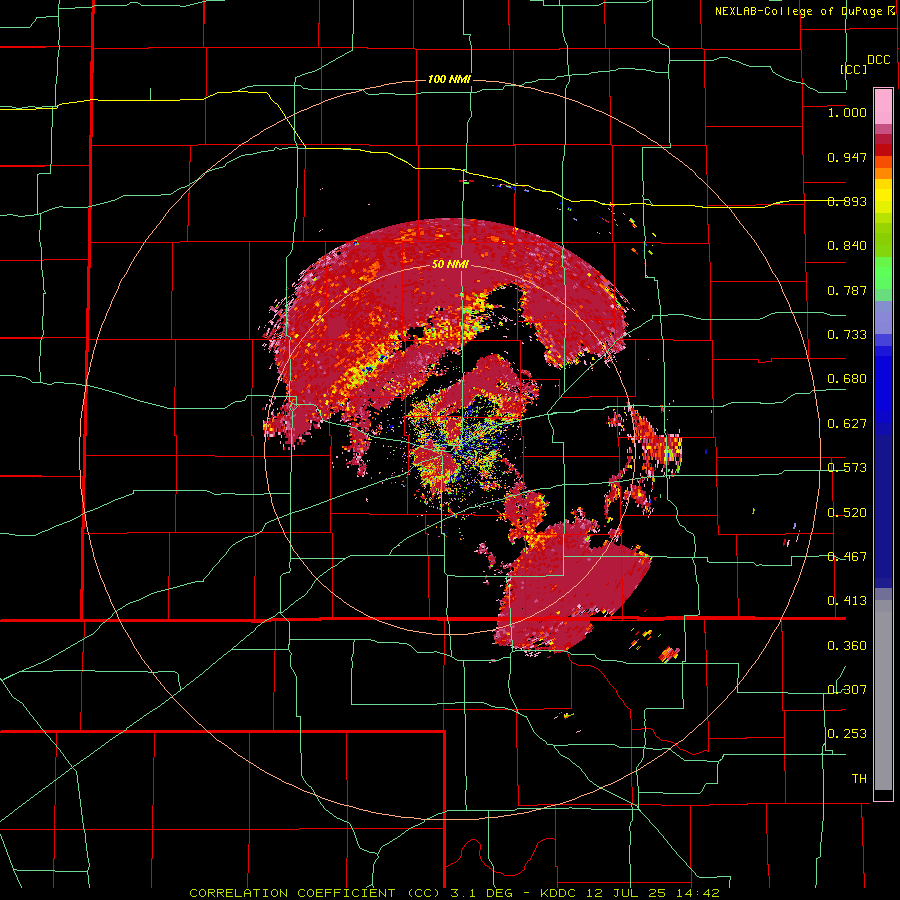Click the 1.000 value on color scale
The image size is (900, 900).
[847, 112]
